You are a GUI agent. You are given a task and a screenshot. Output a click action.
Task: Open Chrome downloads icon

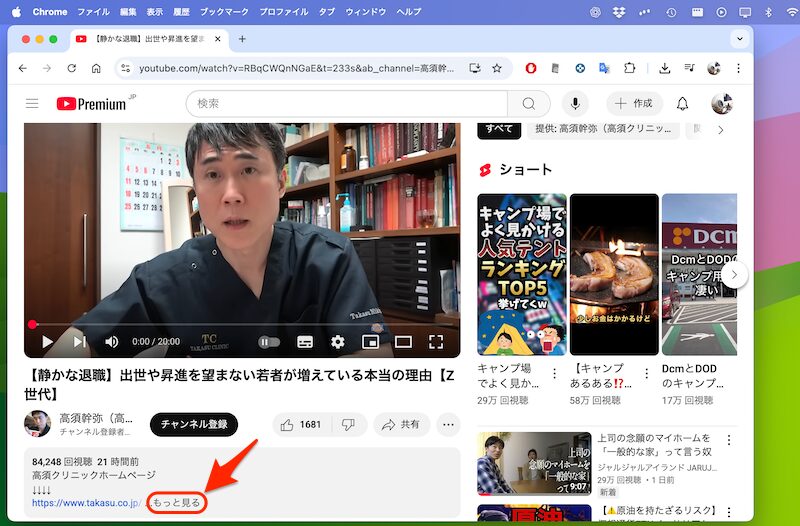[x=664, y=68]
